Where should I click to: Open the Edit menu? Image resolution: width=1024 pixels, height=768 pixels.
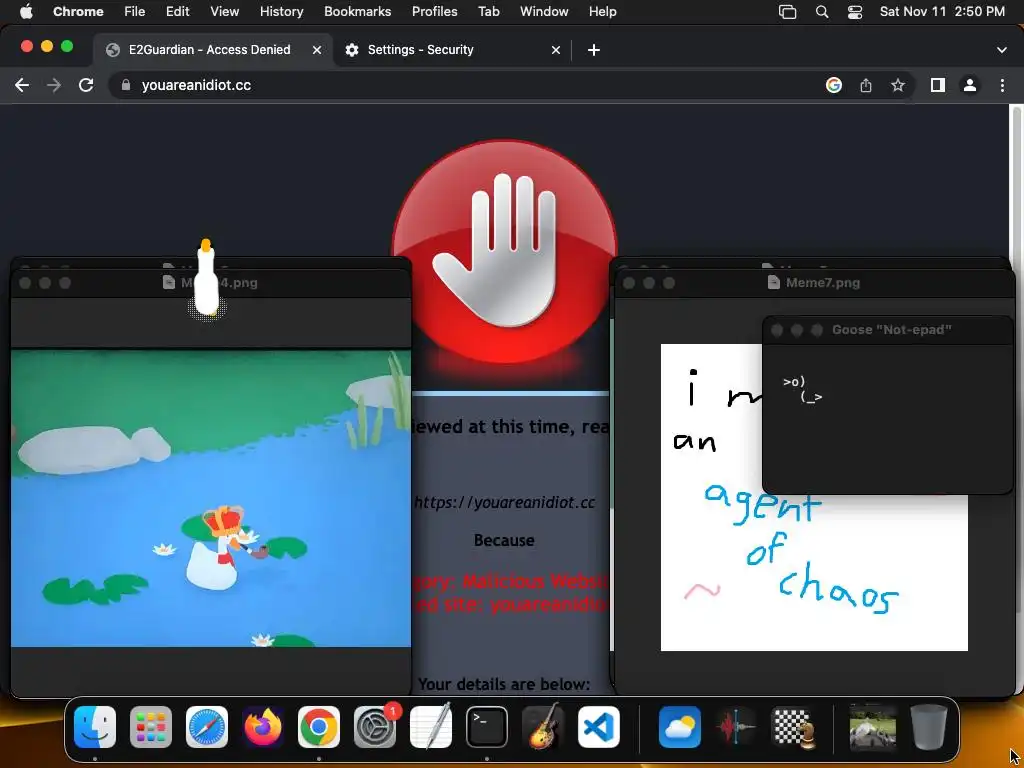point(178,11)
